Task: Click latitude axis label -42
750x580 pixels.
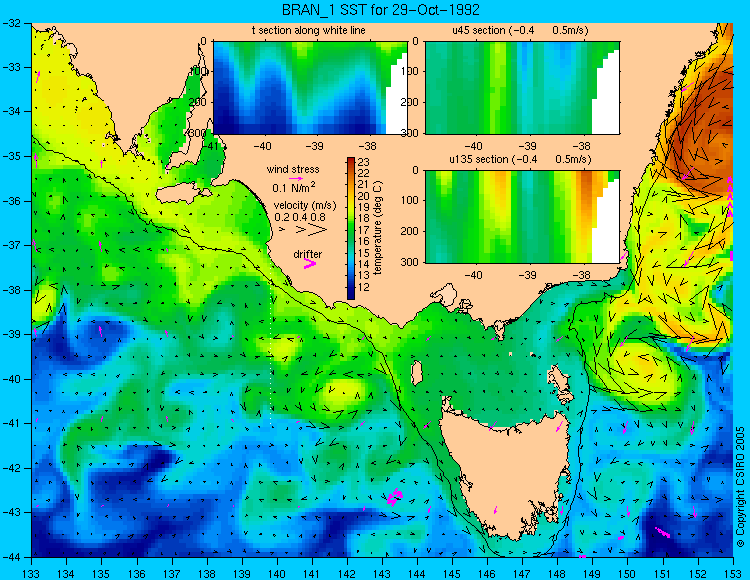Action: 12,468
